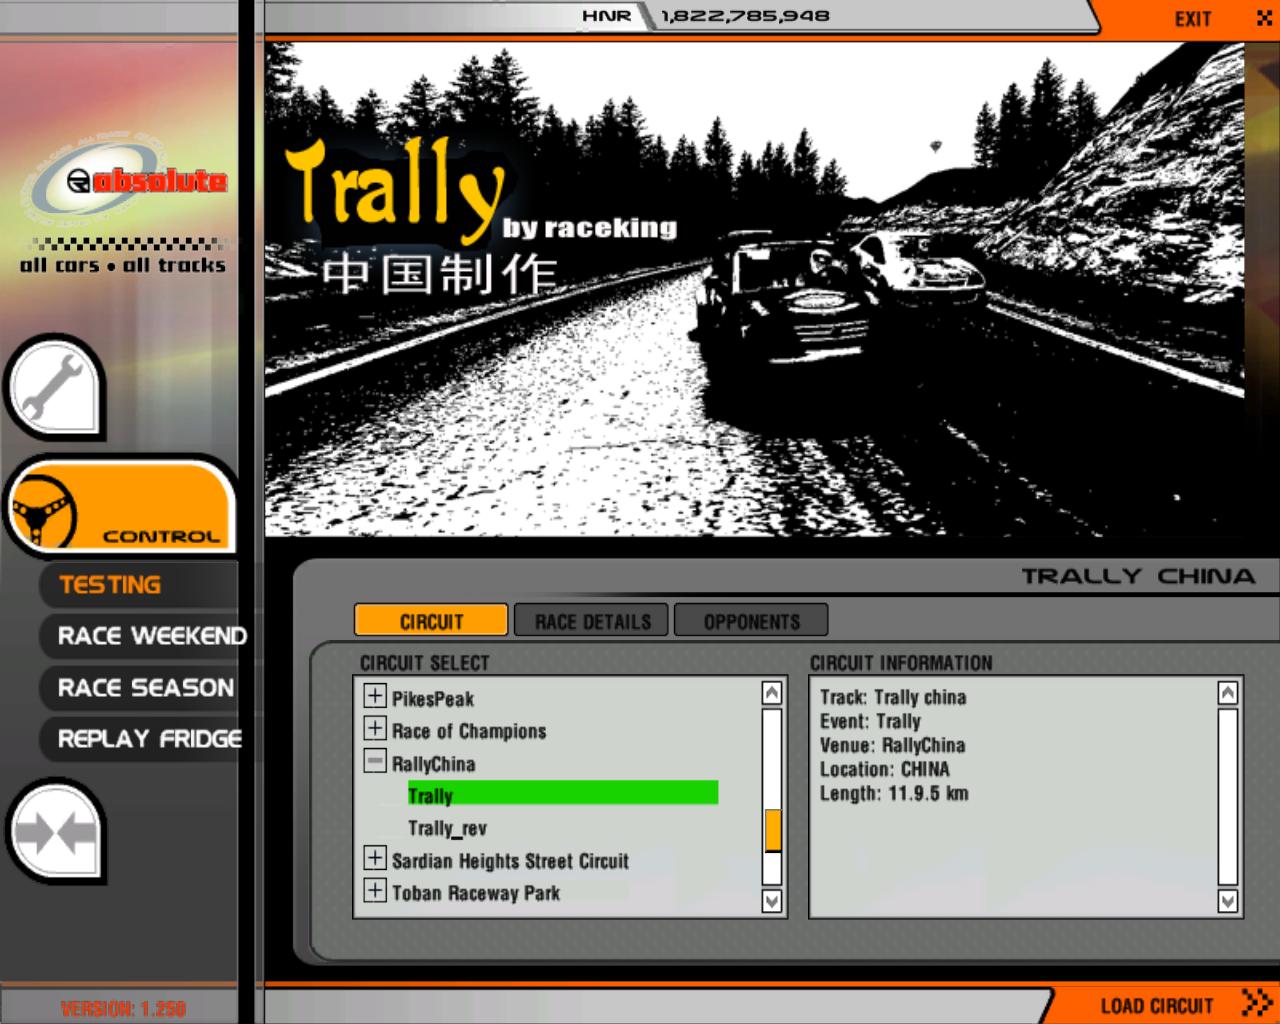Open the Race Weekend menu
Screen dimensions: 1280x1024
151,636
